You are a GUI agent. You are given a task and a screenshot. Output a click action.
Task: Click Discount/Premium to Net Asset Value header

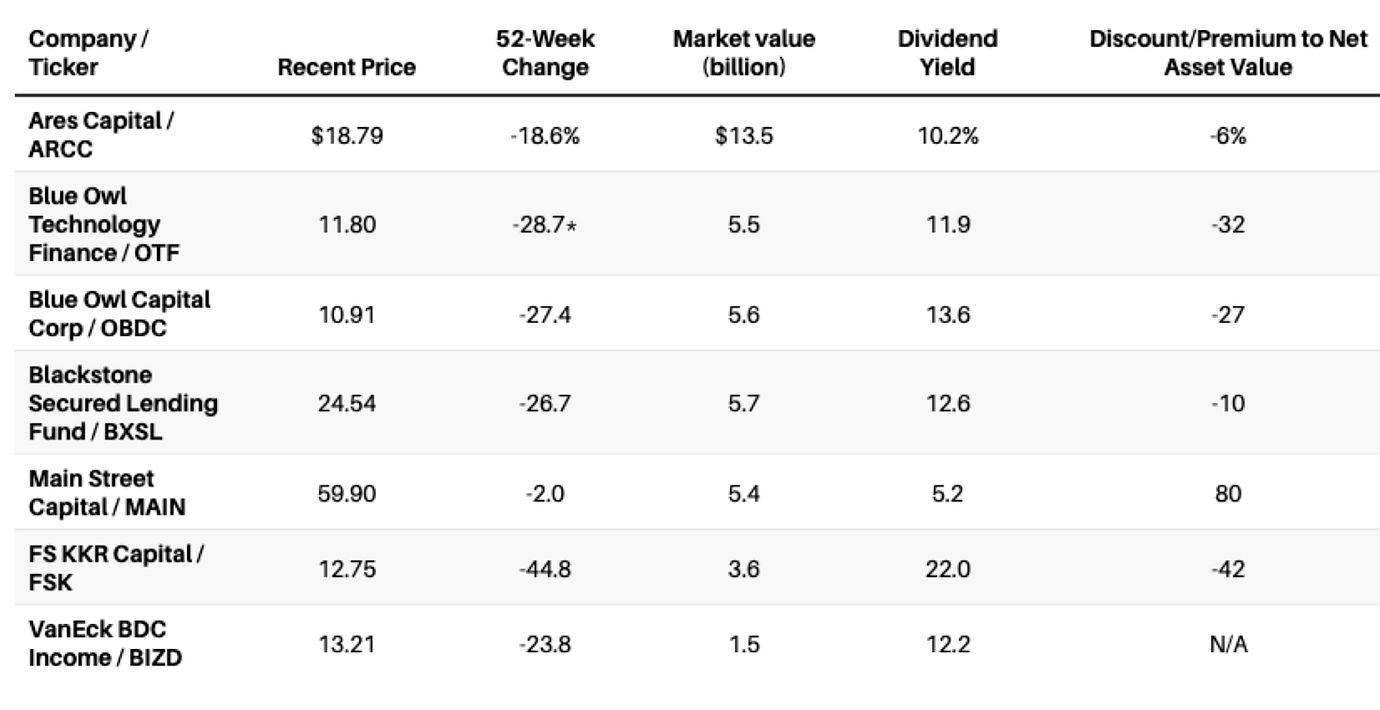click(1228, 54)
